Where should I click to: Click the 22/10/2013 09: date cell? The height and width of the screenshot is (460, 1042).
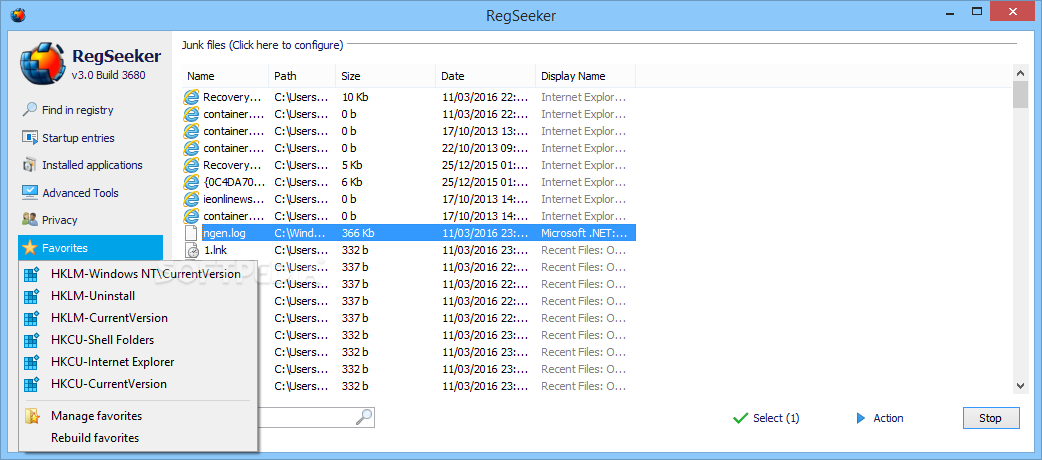click(x=484, y=148)
